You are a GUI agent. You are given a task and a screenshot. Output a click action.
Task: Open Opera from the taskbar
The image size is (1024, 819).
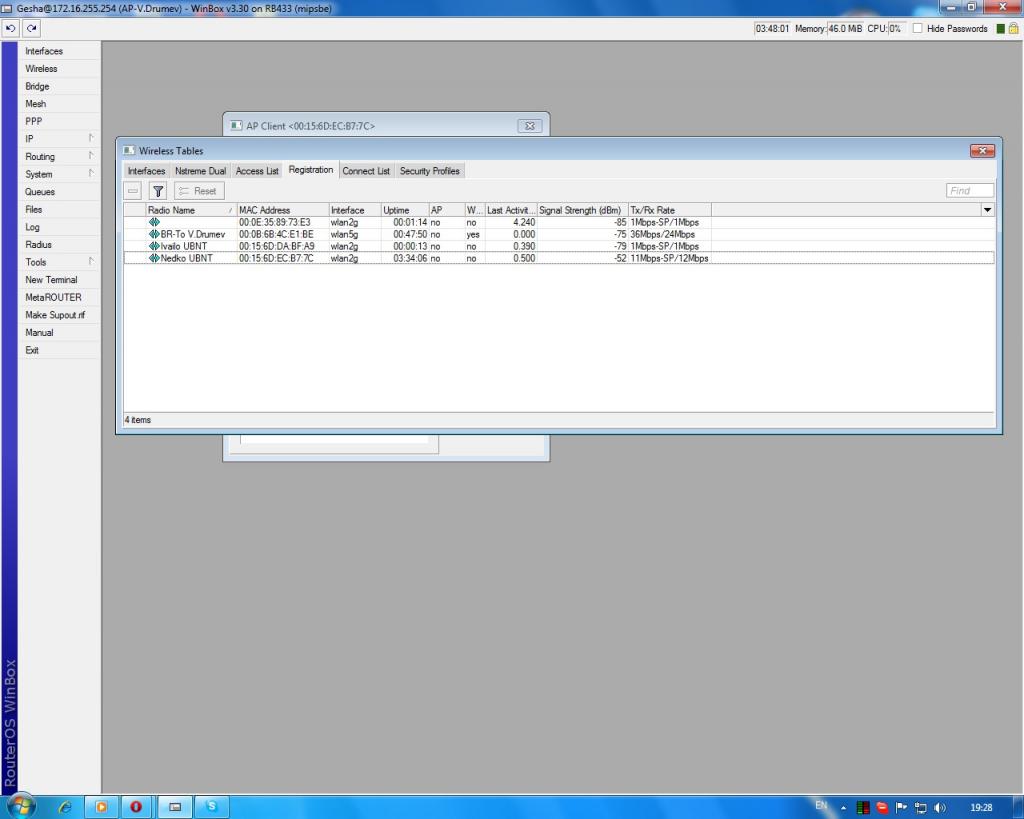[x=136, y=806]
